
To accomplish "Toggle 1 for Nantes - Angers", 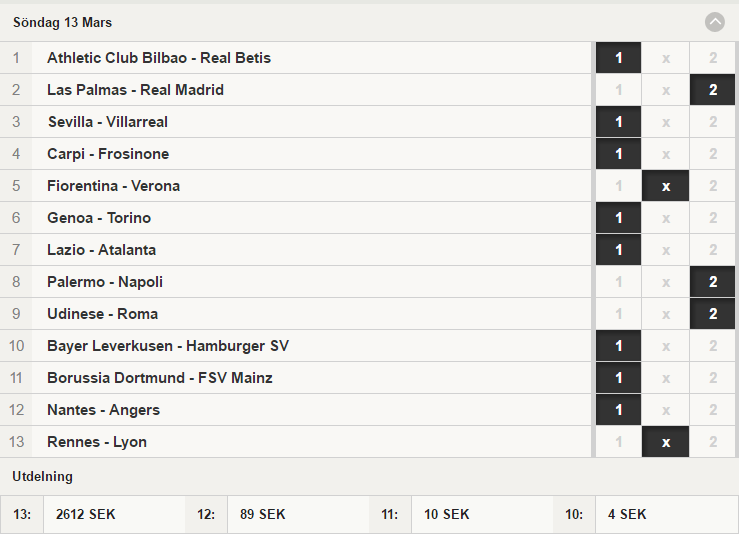I will pos(618,409).
